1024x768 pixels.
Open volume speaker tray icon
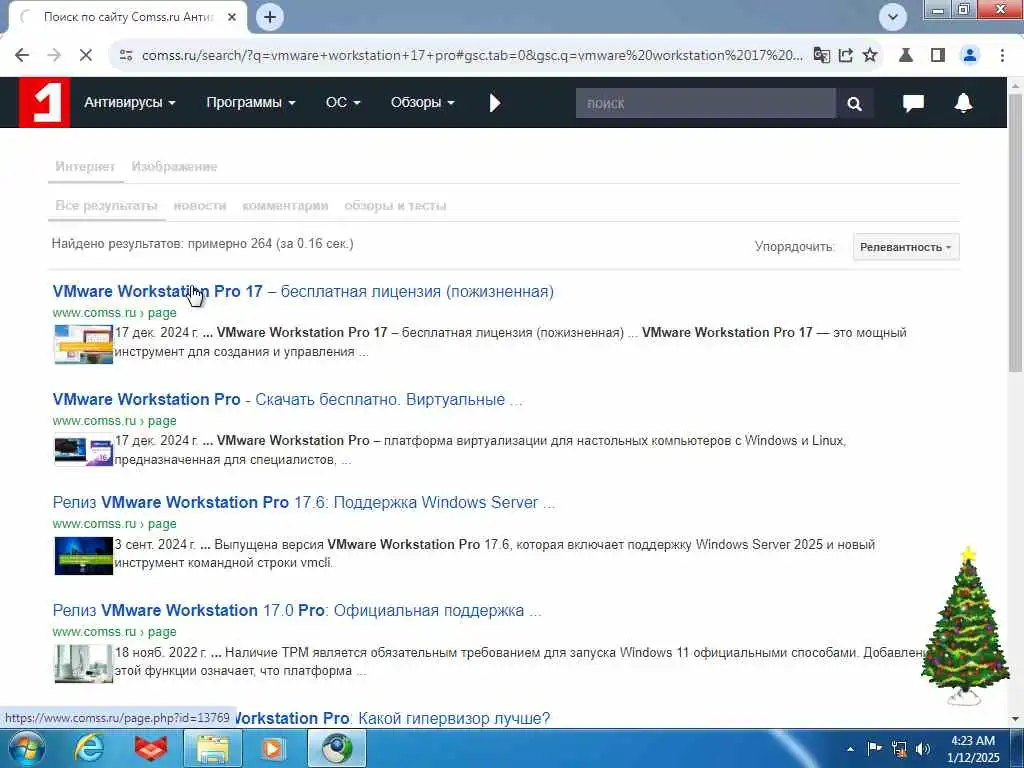click(923, 748)
